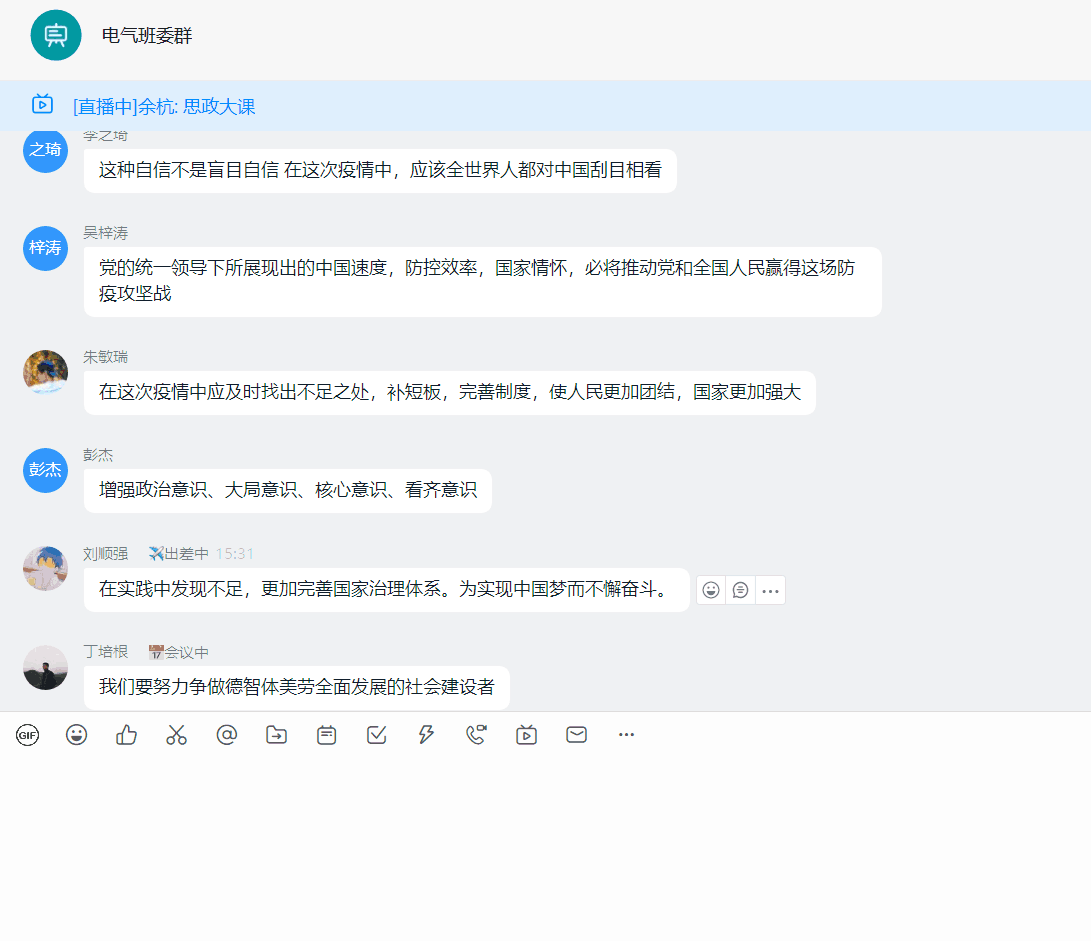Screen dimensions: 1091x941
Task: Open more options for 刘顺强's message
Action: click(x=770, y=590)
